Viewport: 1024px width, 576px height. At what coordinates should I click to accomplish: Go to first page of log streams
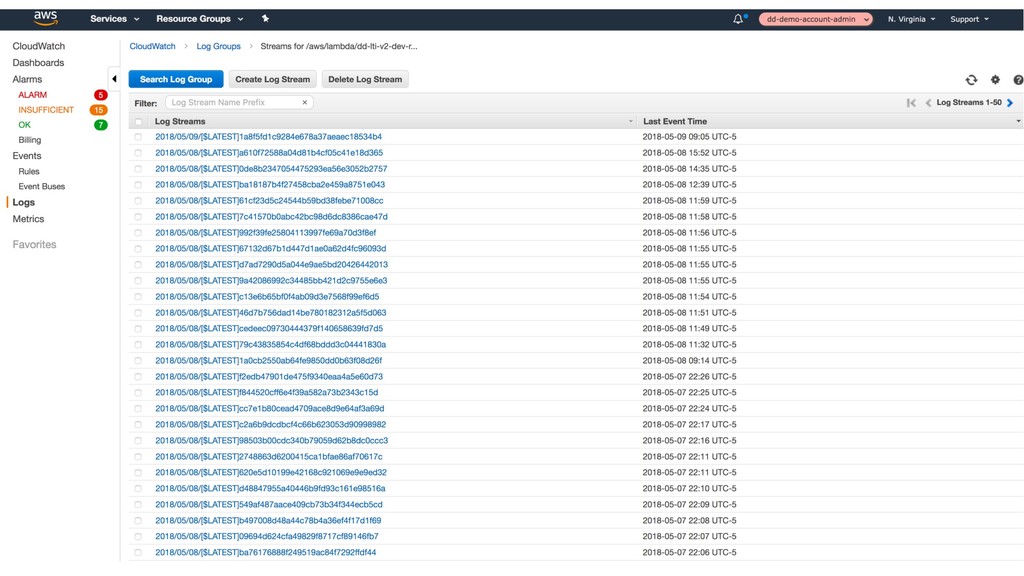(911, 103)
